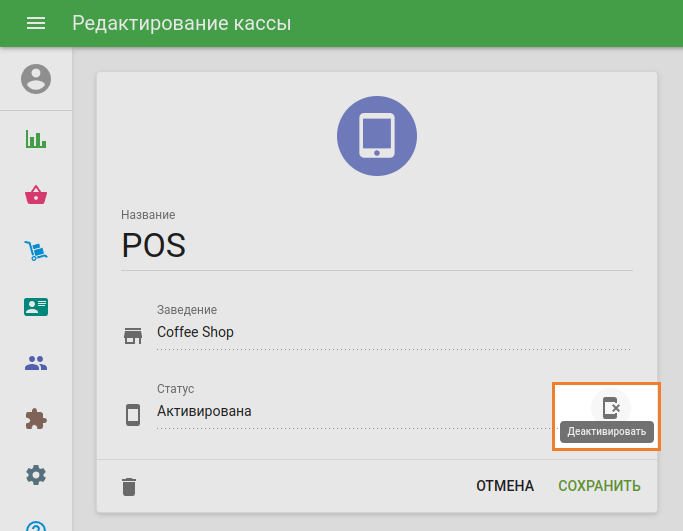Open the hamburger navigation menu
This screenshot has width=683, height=531.
tap(36, 23)
